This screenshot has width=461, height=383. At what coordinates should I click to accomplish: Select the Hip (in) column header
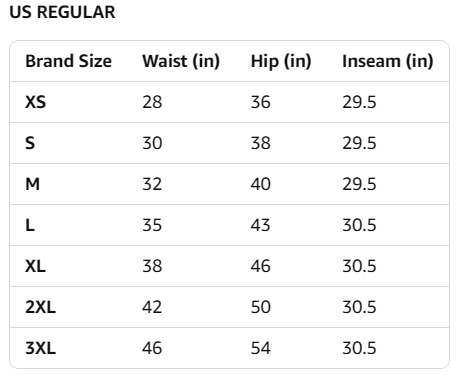tap(281, 61)
